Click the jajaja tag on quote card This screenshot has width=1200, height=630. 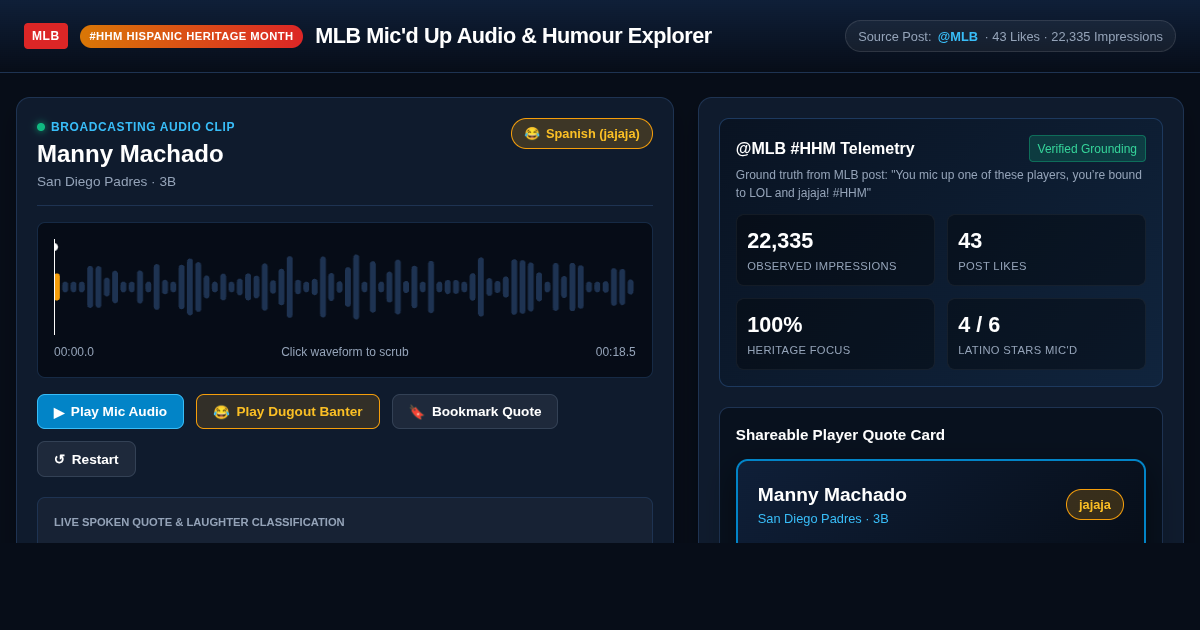pyautogui.click(x=1095, y=504)
